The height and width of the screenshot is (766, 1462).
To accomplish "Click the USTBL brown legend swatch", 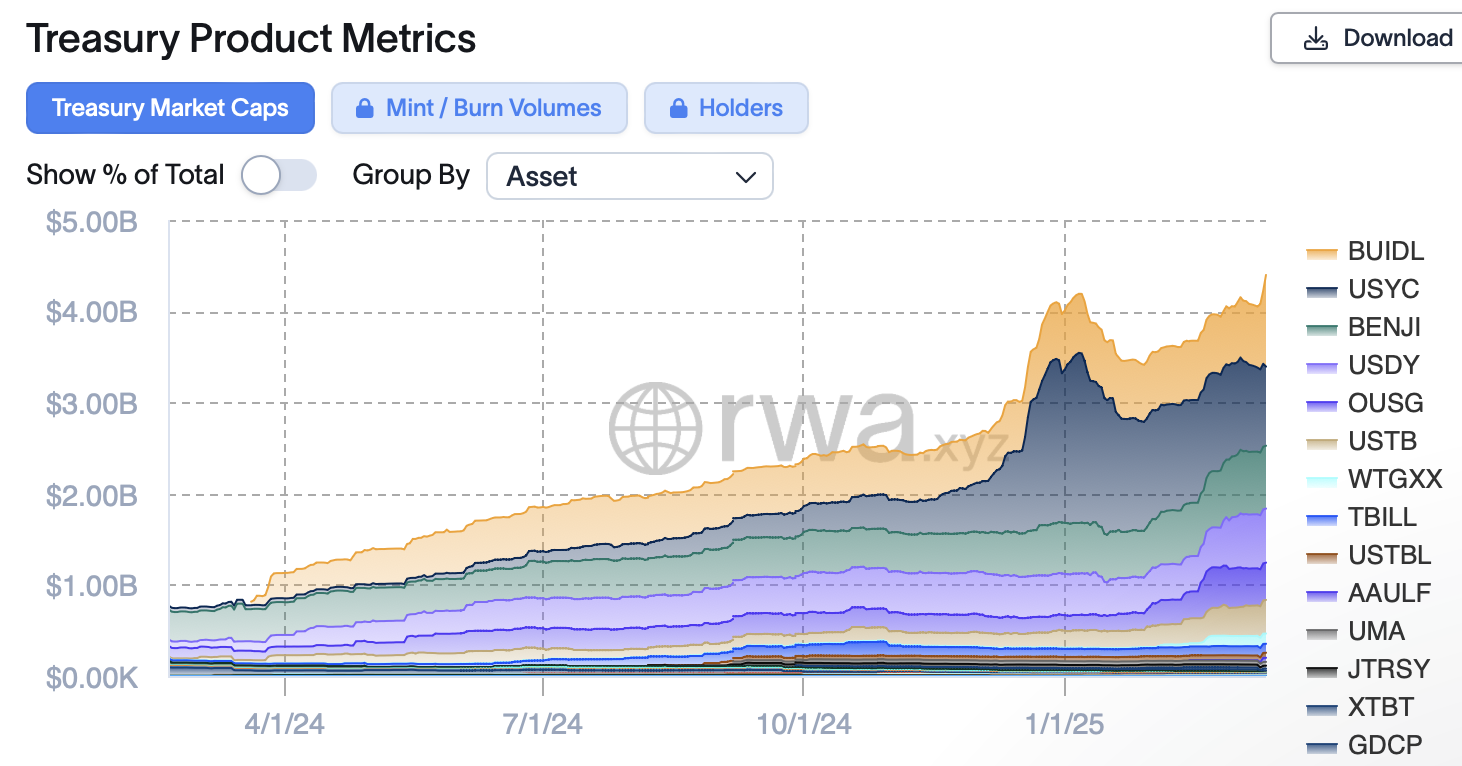I will click(1321, 558).
